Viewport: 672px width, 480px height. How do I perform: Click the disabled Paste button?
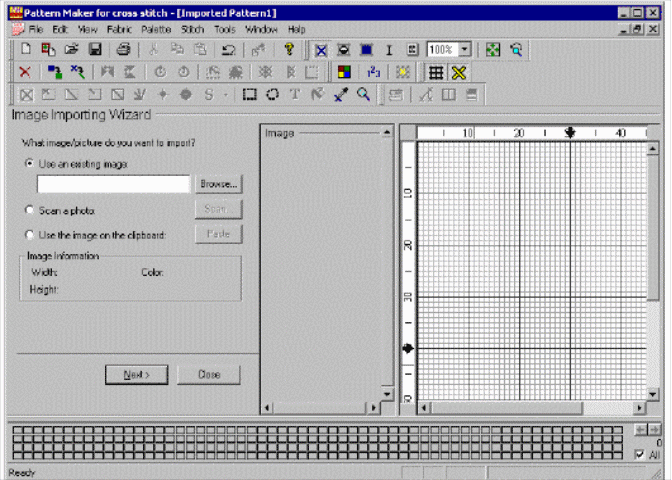(x=219, y=234)
